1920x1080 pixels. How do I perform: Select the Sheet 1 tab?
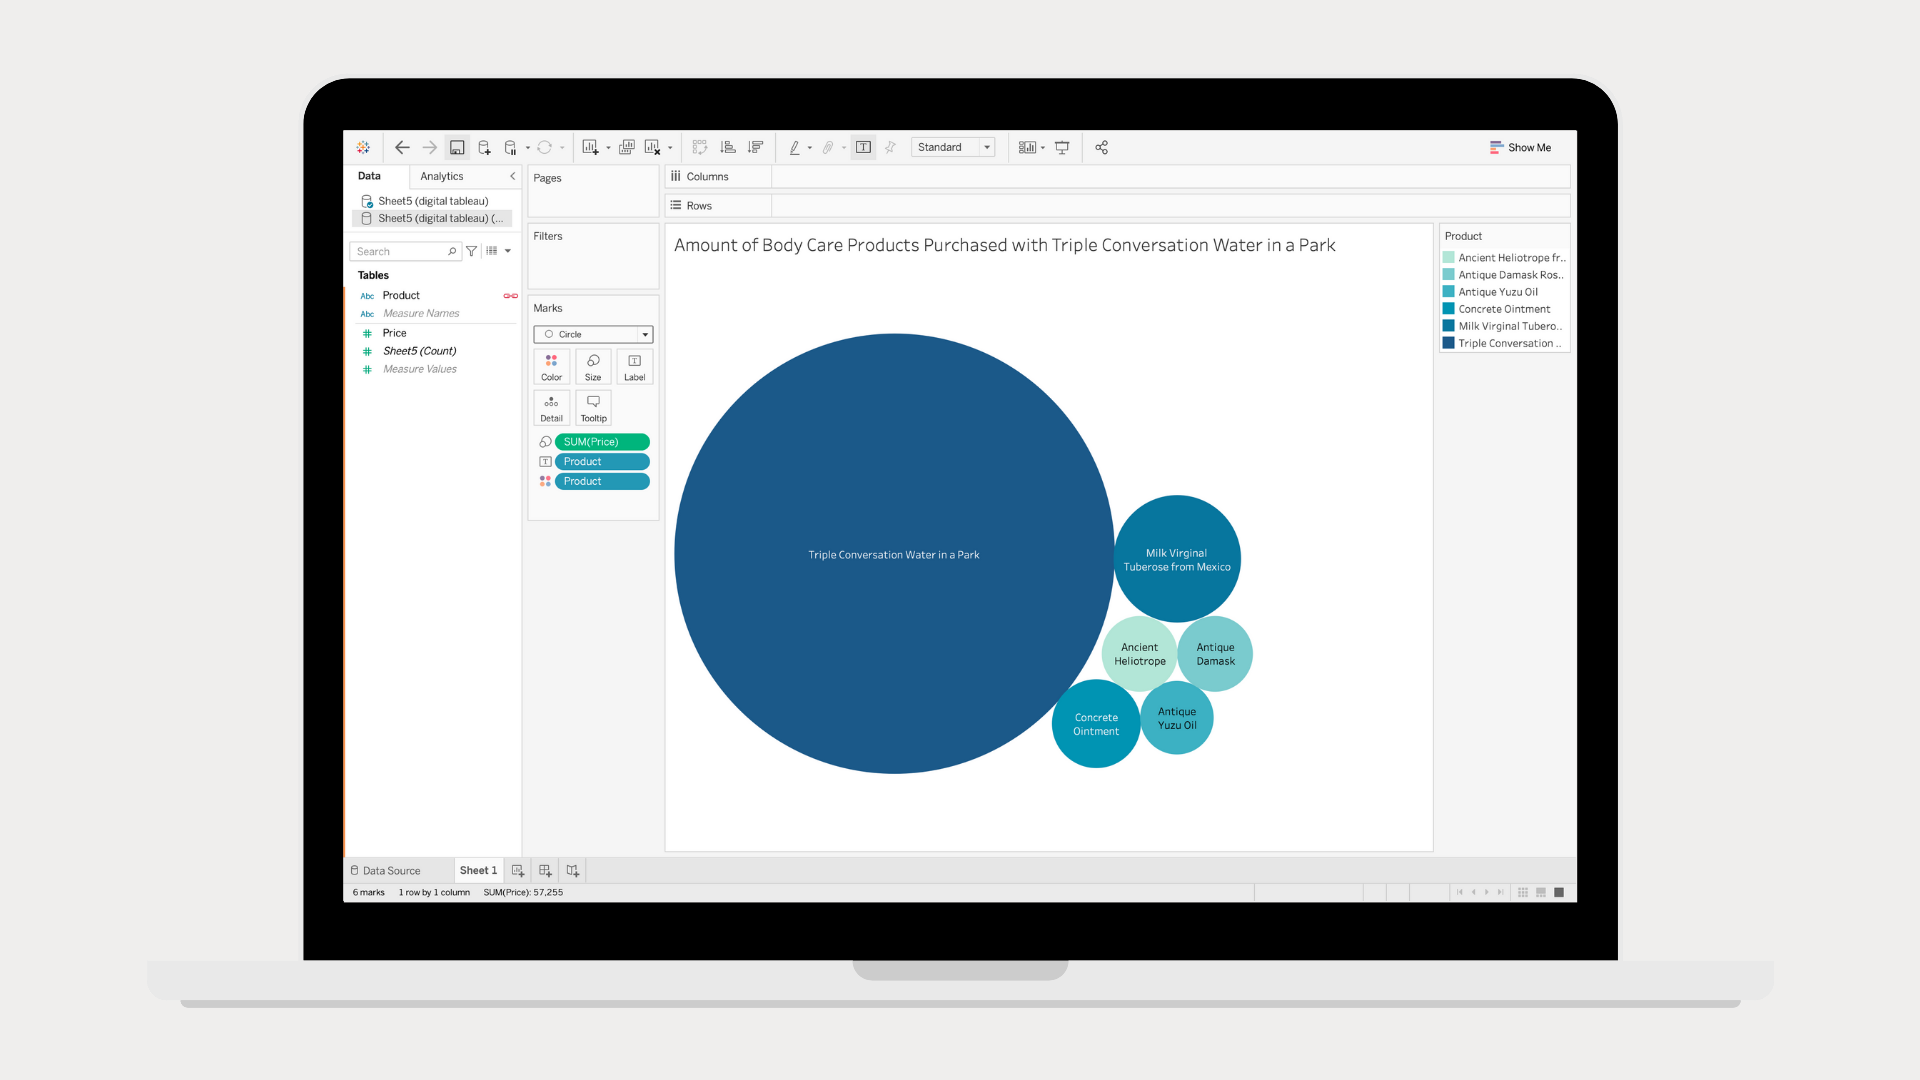coord(478,870)
